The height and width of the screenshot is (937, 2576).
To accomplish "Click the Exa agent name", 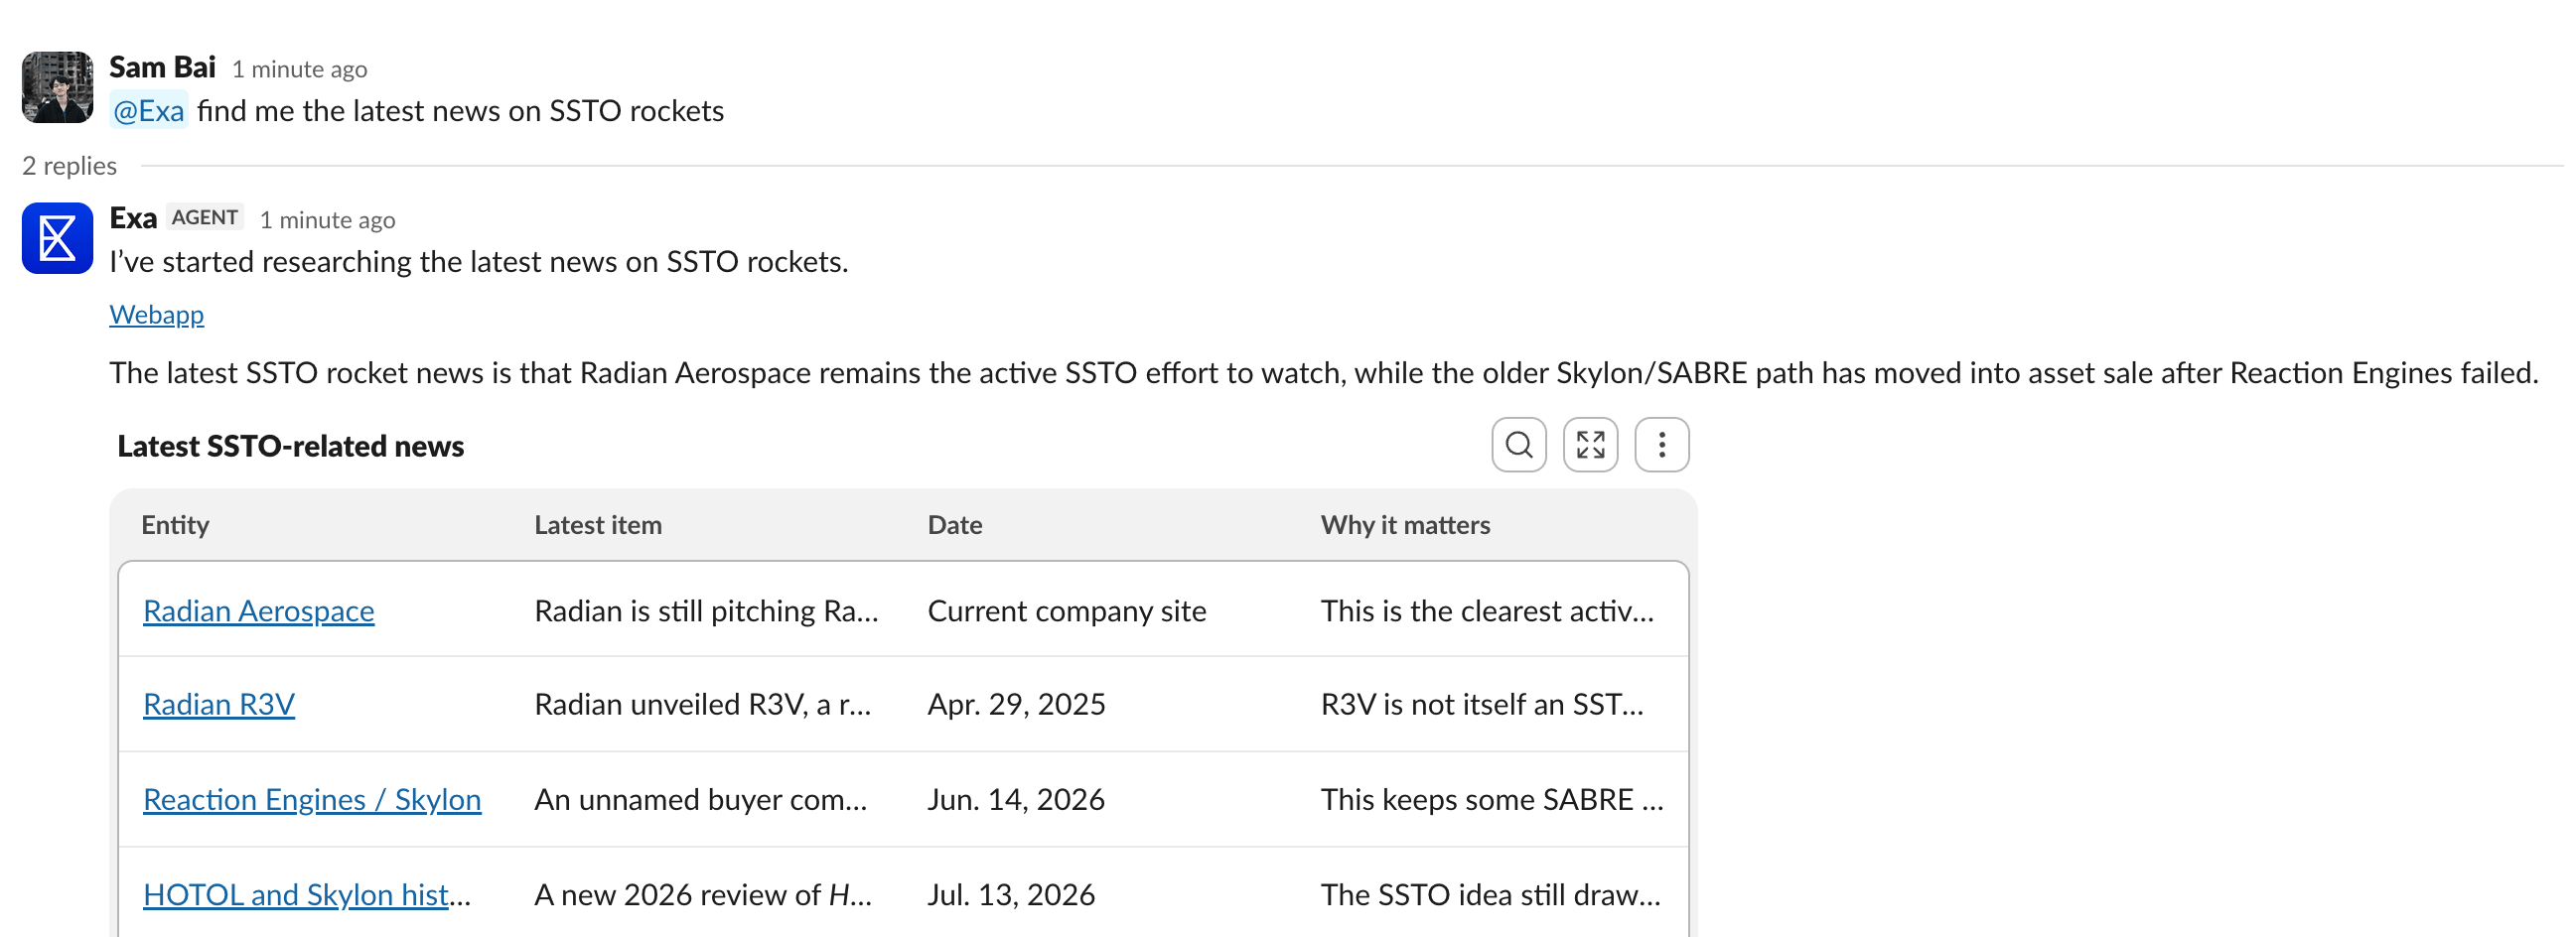I will pos(133,217).
